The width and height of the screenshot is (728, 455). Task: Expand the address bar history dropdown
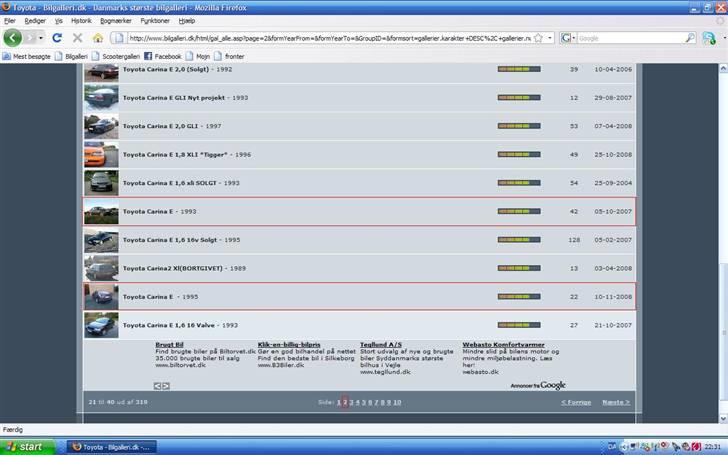550,38
